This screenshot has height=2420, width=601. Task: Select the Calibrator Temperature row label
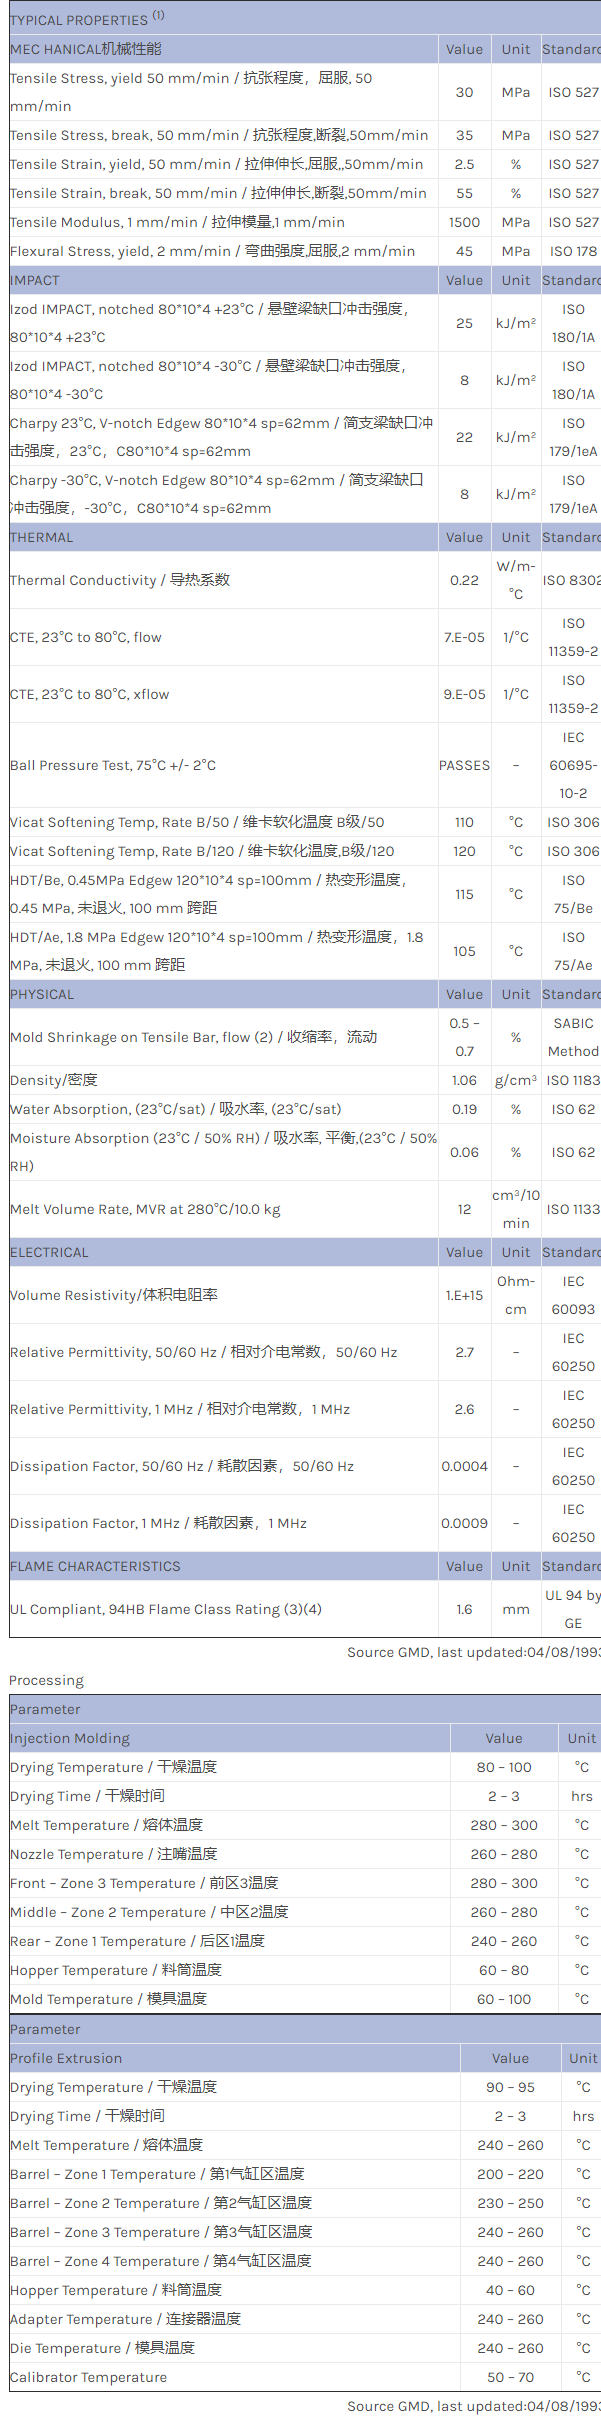coord(88,2377)
